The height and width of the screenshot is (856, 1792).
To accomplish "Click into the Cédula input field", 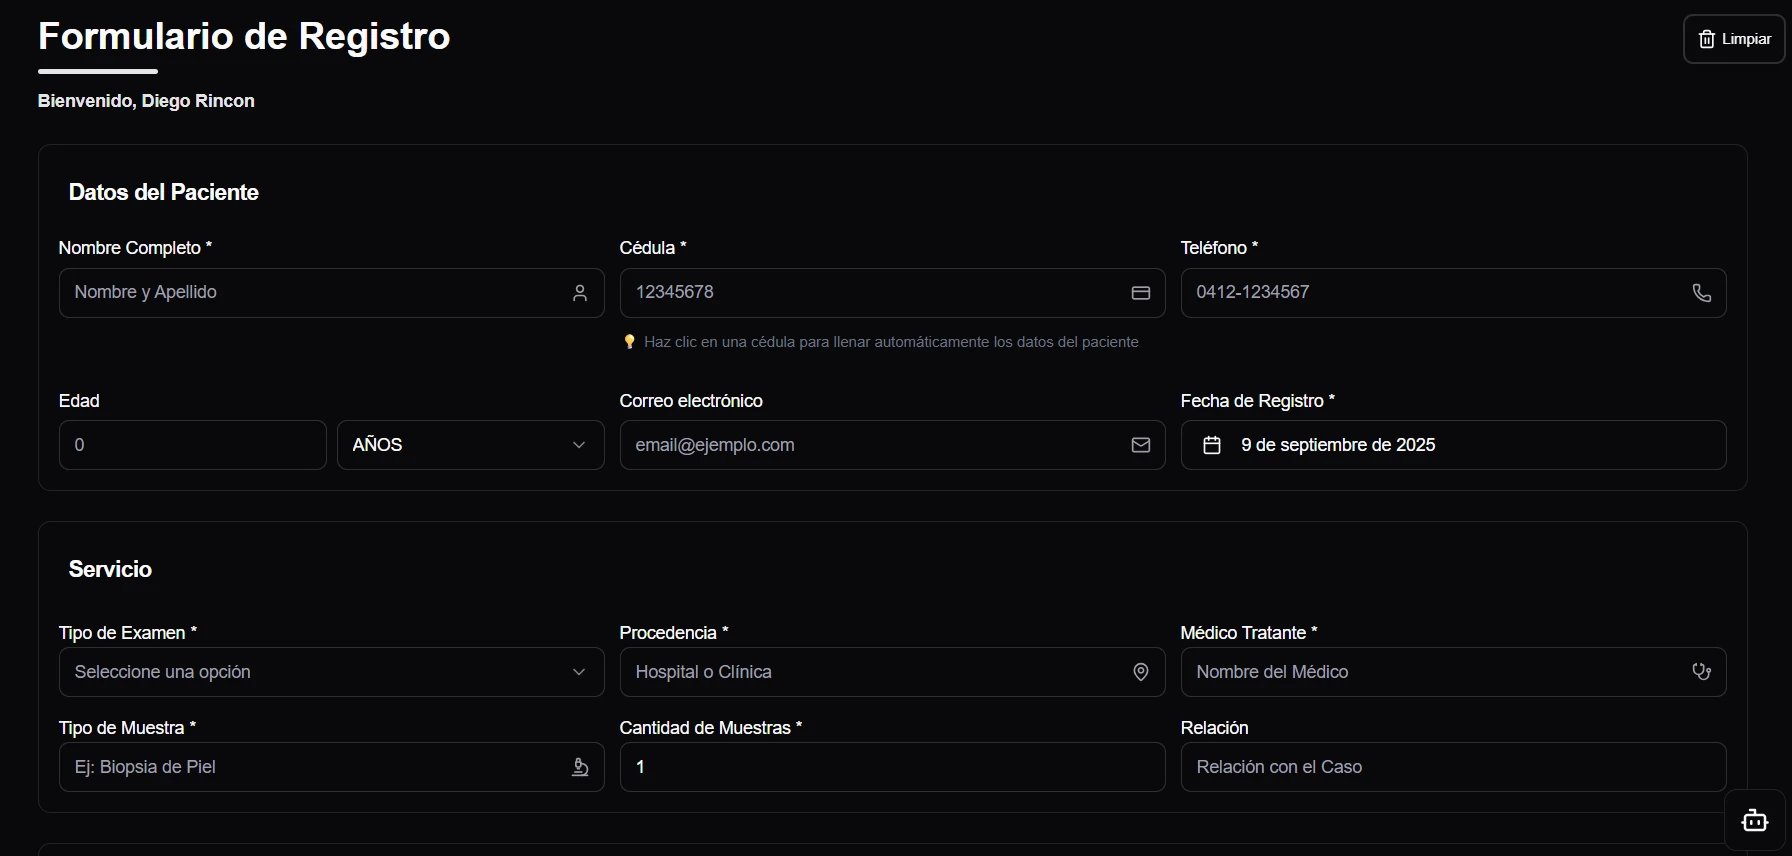I will tap(870, 293).
